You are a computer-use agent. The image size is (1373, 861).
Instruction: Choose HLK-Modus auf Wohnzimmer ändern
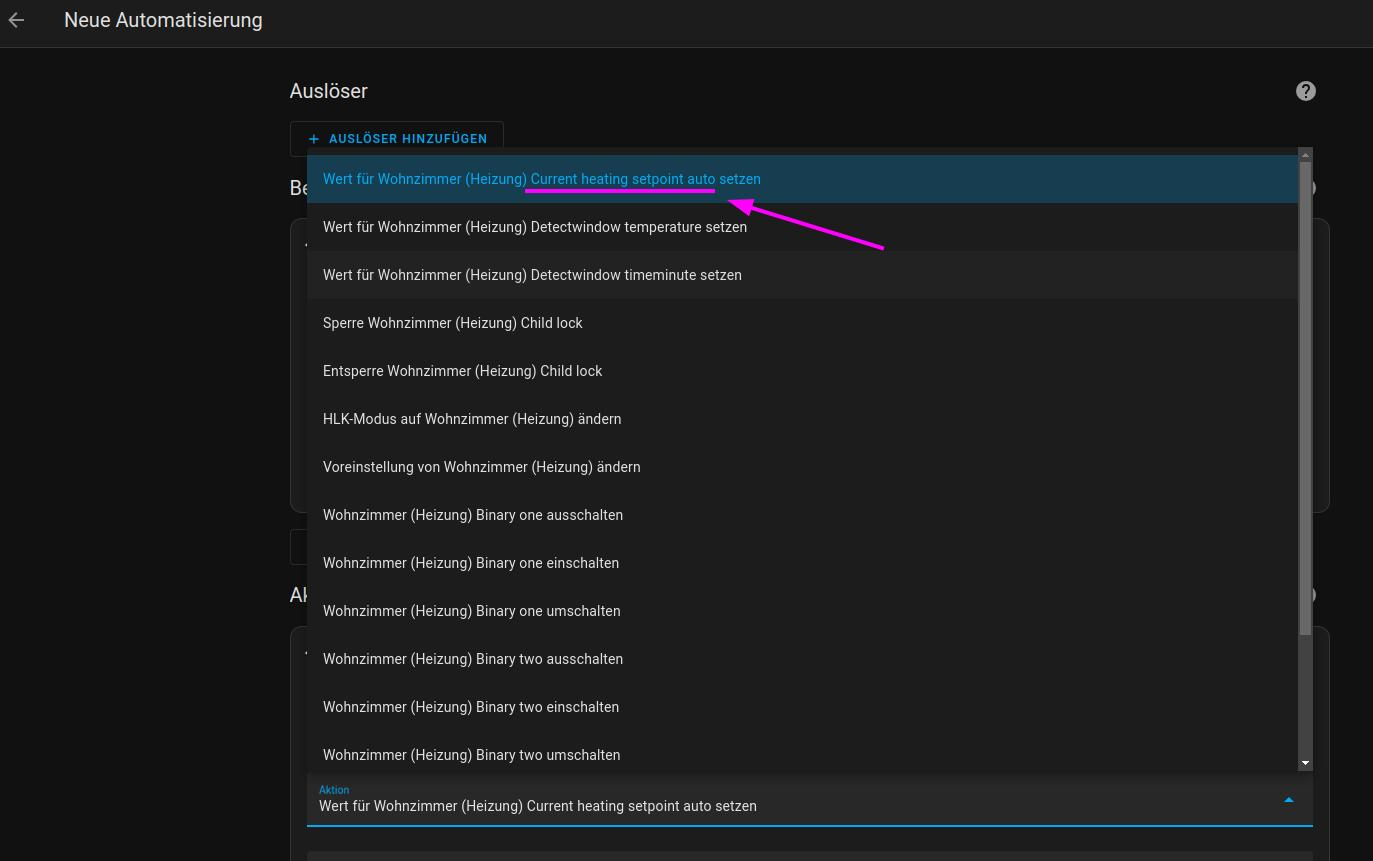tap(472, 419)
